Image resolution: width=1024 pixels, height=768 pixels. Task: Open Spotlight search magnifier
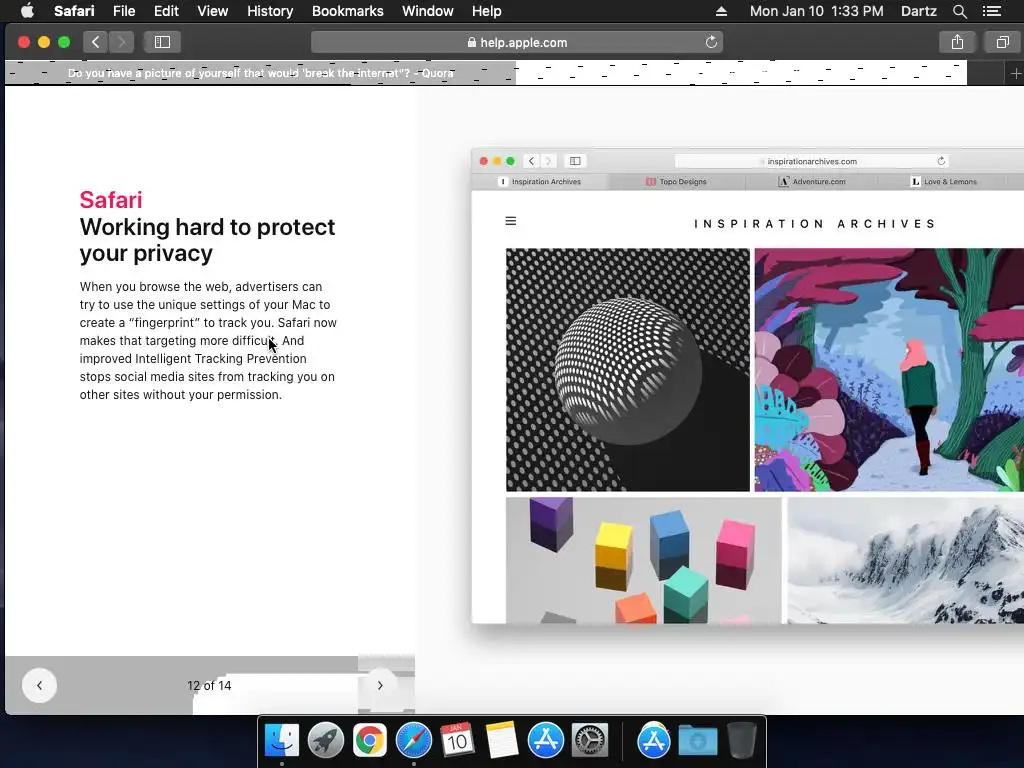(959, 11)
